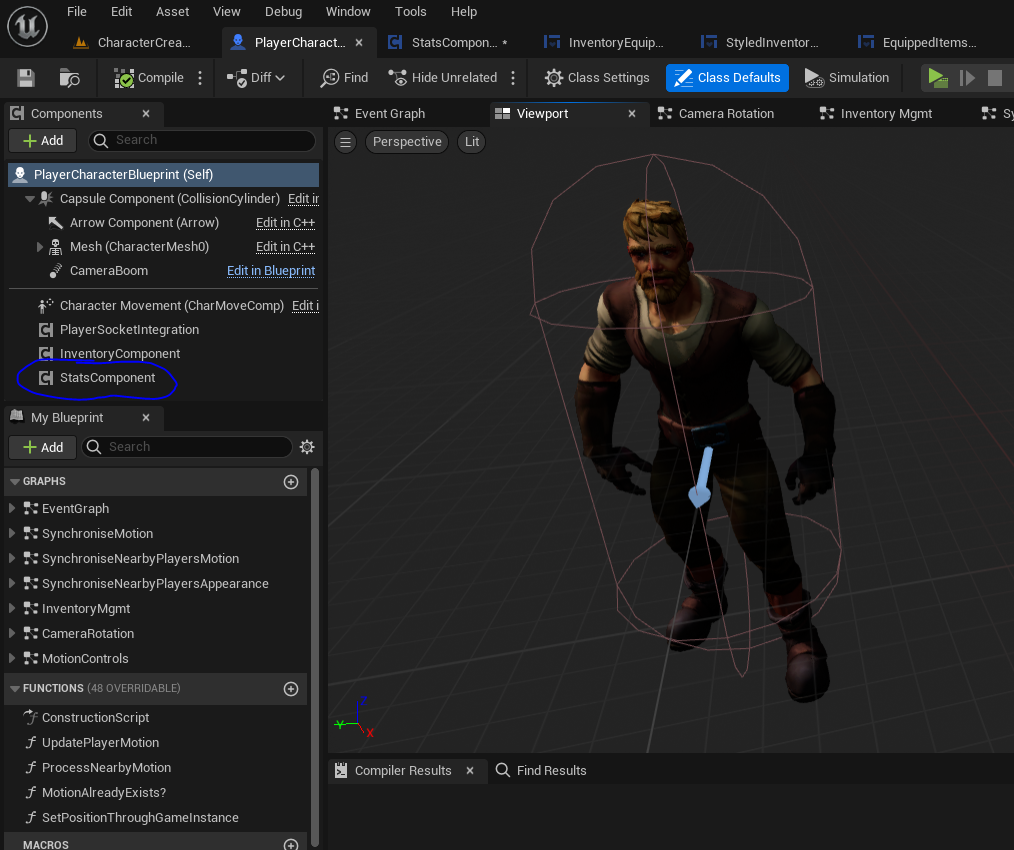Image resolution: width=1014 pixels, height=850 pixels.
Task: Open the File menu
Action: (76, 12)
